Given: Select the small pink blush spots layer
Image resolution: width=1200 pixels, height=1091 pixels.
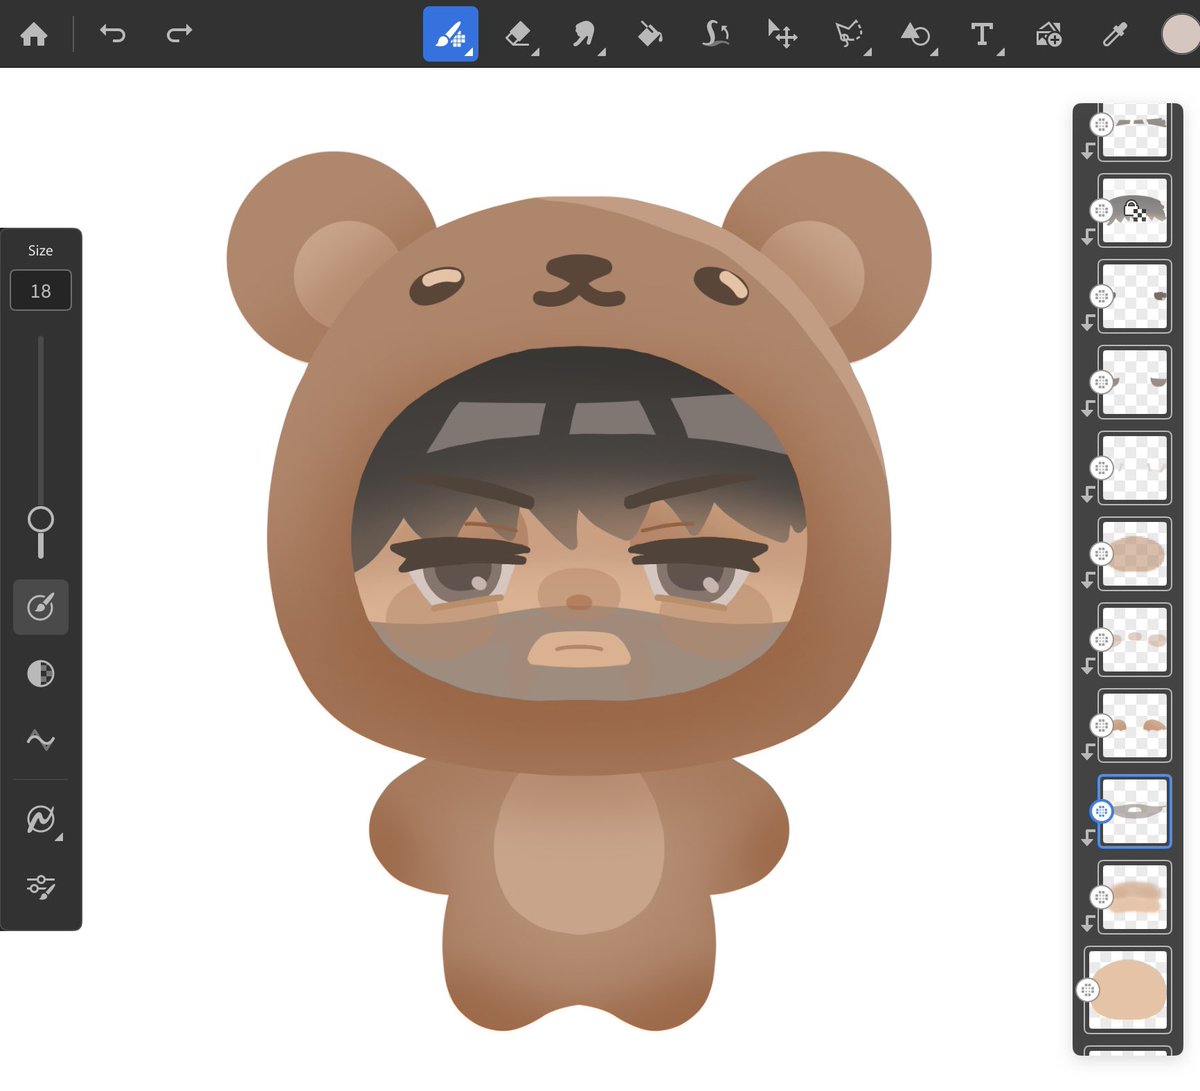Looking at the screenshot, I should point(1135,639).
